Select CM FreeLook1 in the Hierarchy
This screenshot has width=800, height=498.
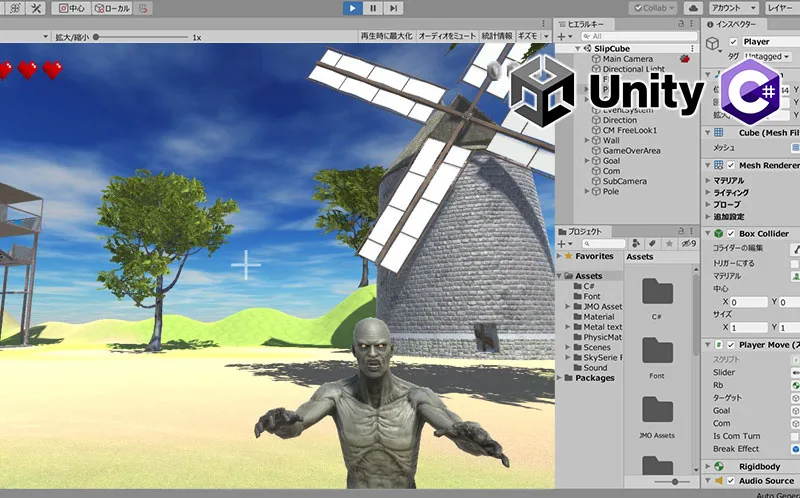[x=630, y=130]
